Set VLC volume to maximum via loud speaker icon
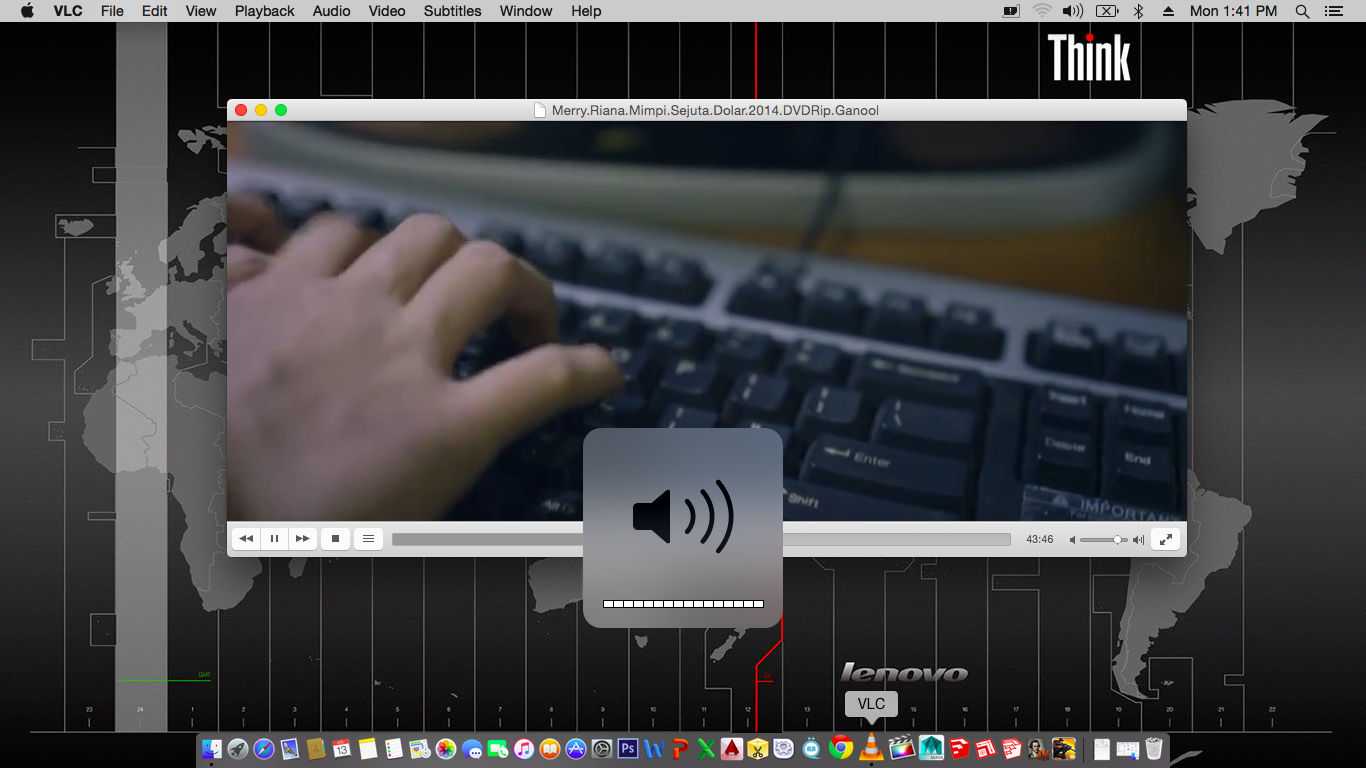This screenshot has height=768, width=1366. click(1138, 540)
